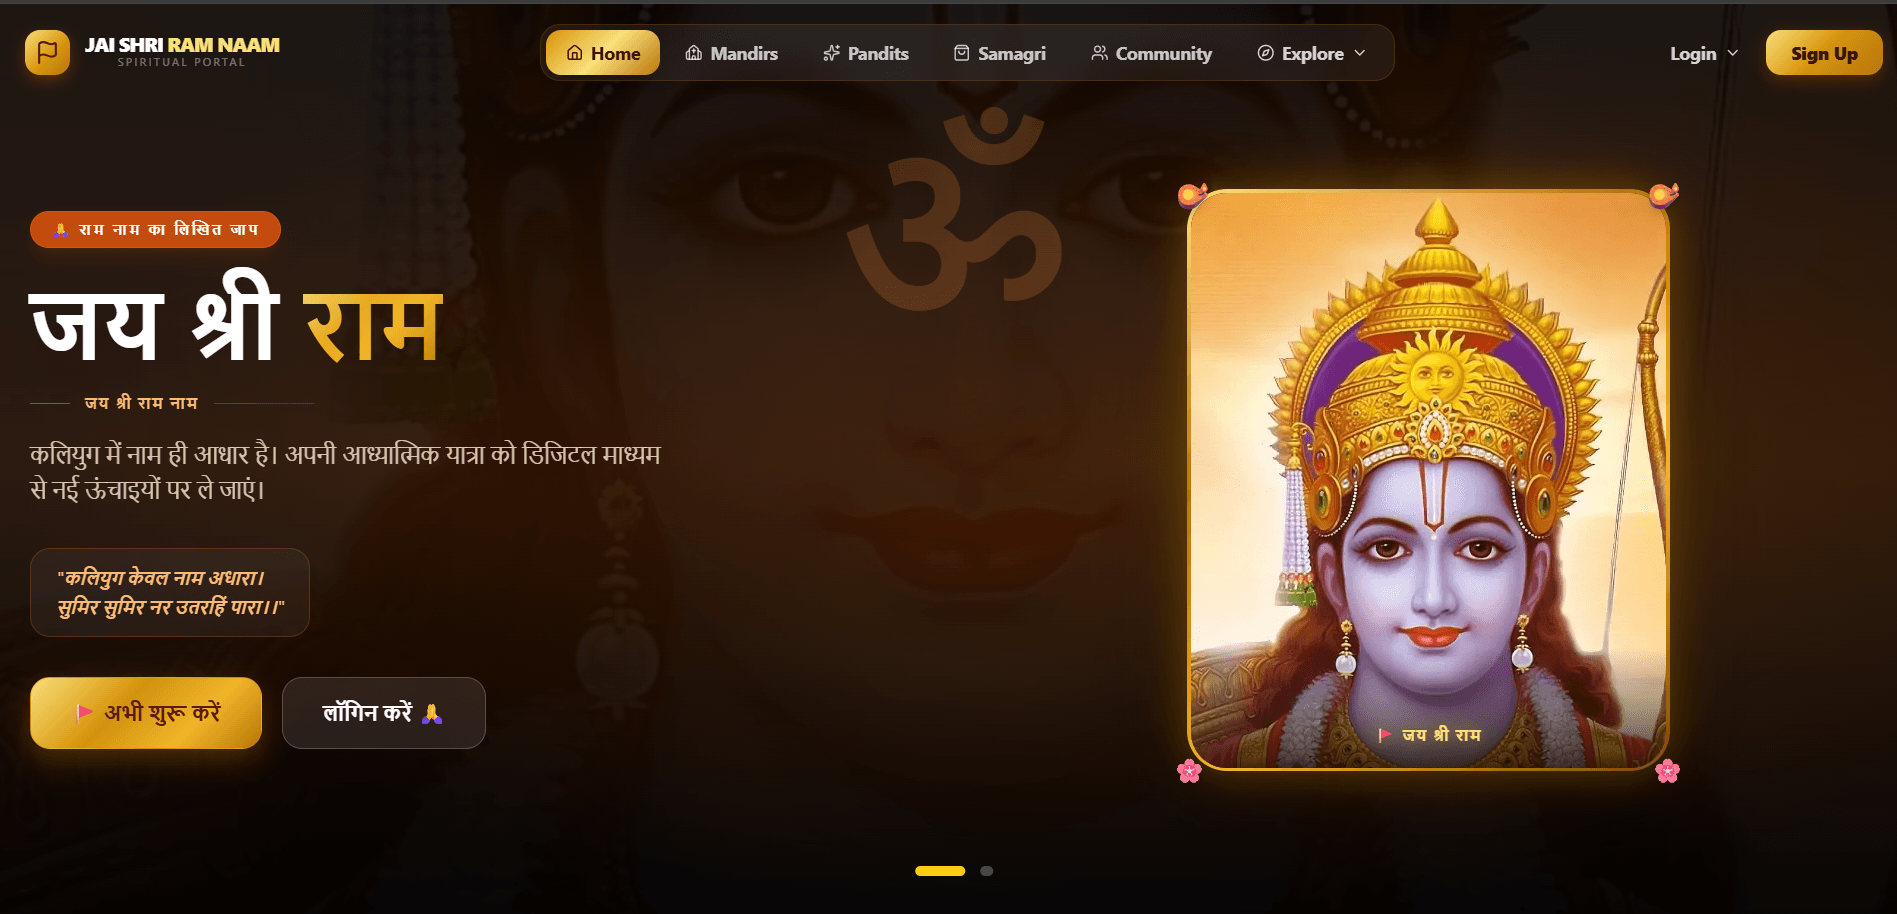The height and width of the screenshot is (914, 1897).
Task: Expand the Explore dropdown chevron
Action: [x=1359, y=53]
